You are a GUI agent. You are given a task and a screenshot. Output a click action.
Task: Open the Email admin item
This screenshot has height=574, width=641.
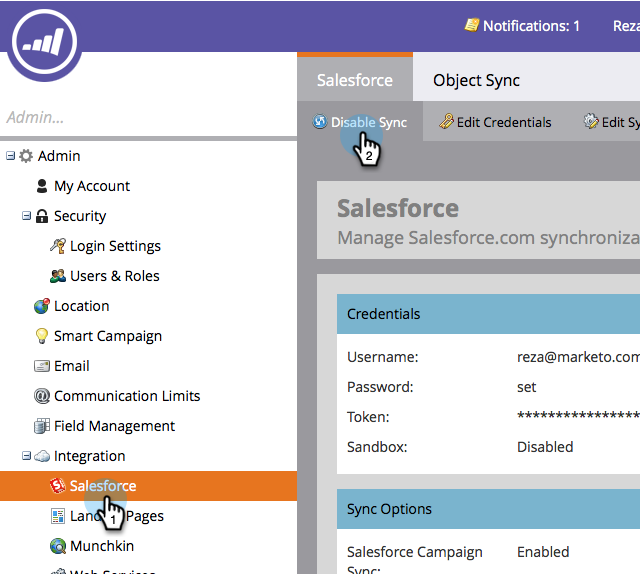[72, 366]
